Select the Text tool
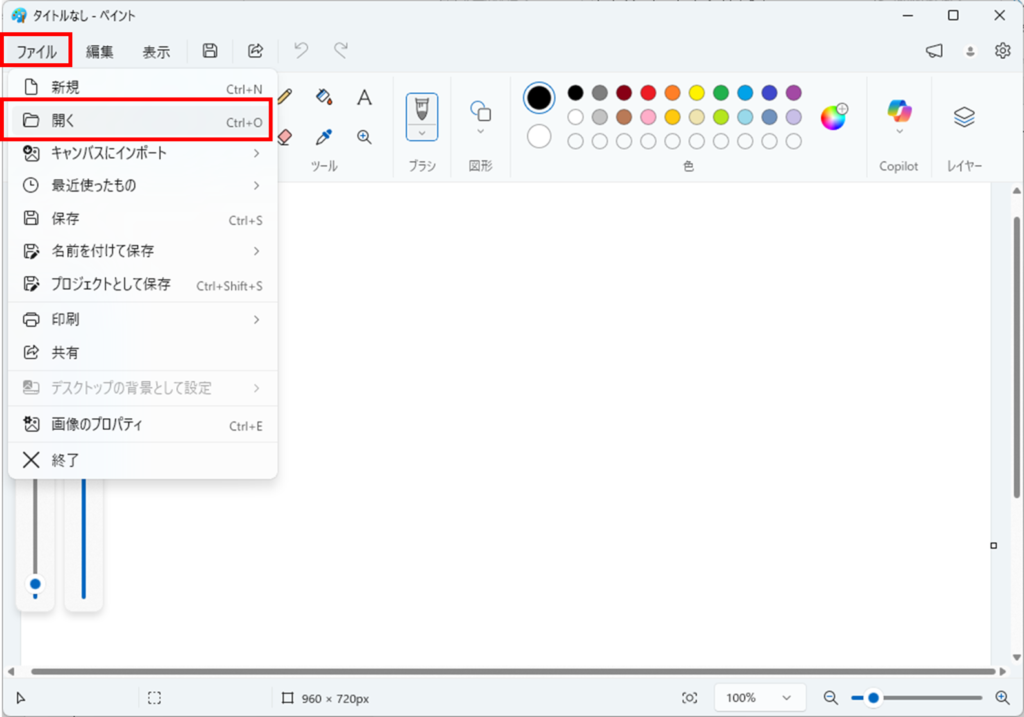This screenshot has width=1024, height=717. click(x=365, y=97)
